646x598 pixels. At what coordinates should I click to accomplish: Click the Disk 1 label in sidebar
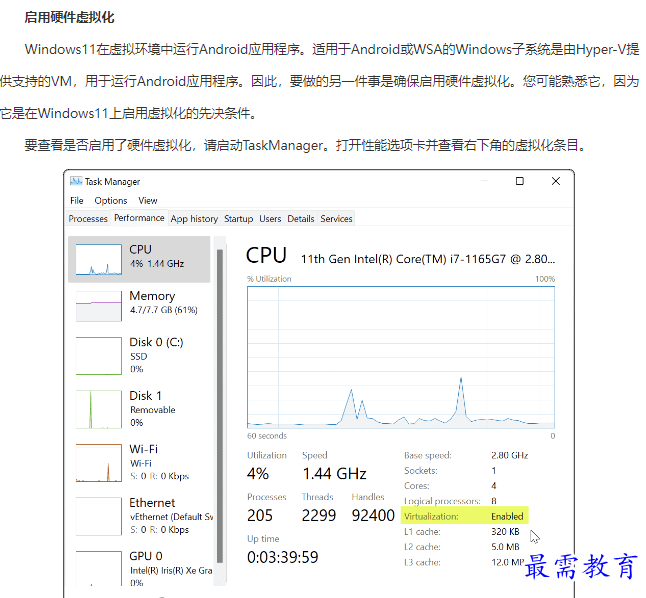(x=145, y=396)
